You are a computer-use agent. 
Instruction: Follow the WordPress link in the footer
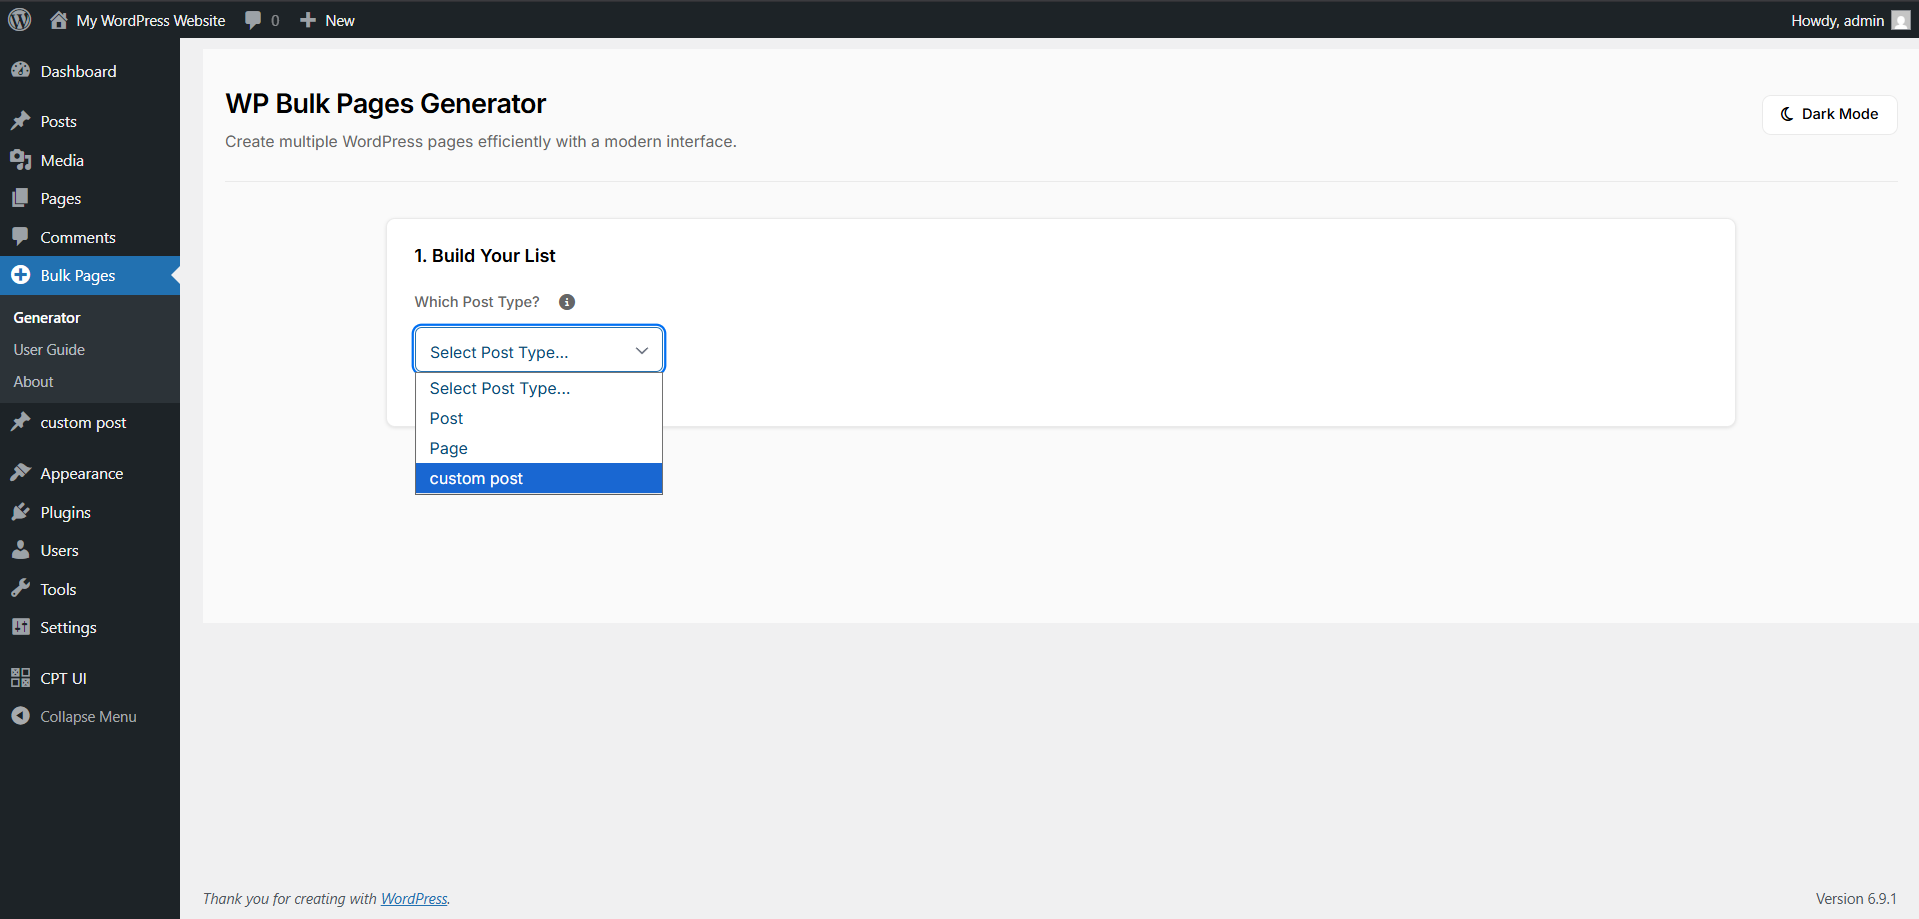pos(414,898)
